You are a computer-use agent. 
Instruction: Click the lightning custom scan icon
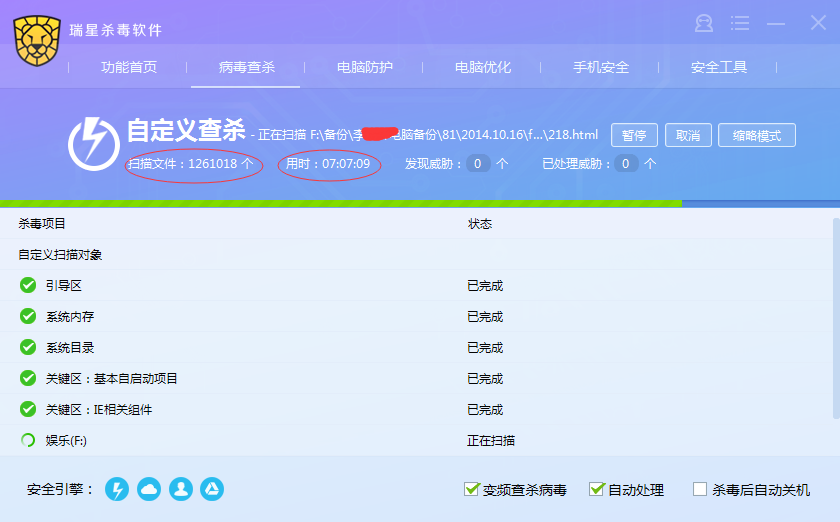(94, 144)
